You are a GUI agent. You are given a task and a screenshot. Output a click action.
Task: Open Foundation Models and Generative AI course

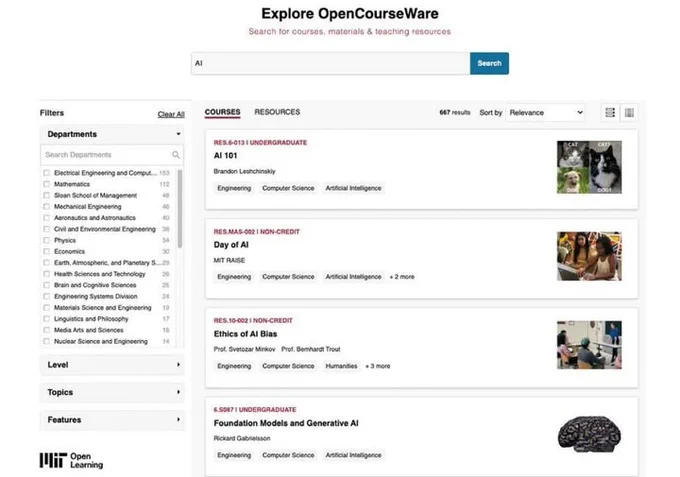(286, 423)
